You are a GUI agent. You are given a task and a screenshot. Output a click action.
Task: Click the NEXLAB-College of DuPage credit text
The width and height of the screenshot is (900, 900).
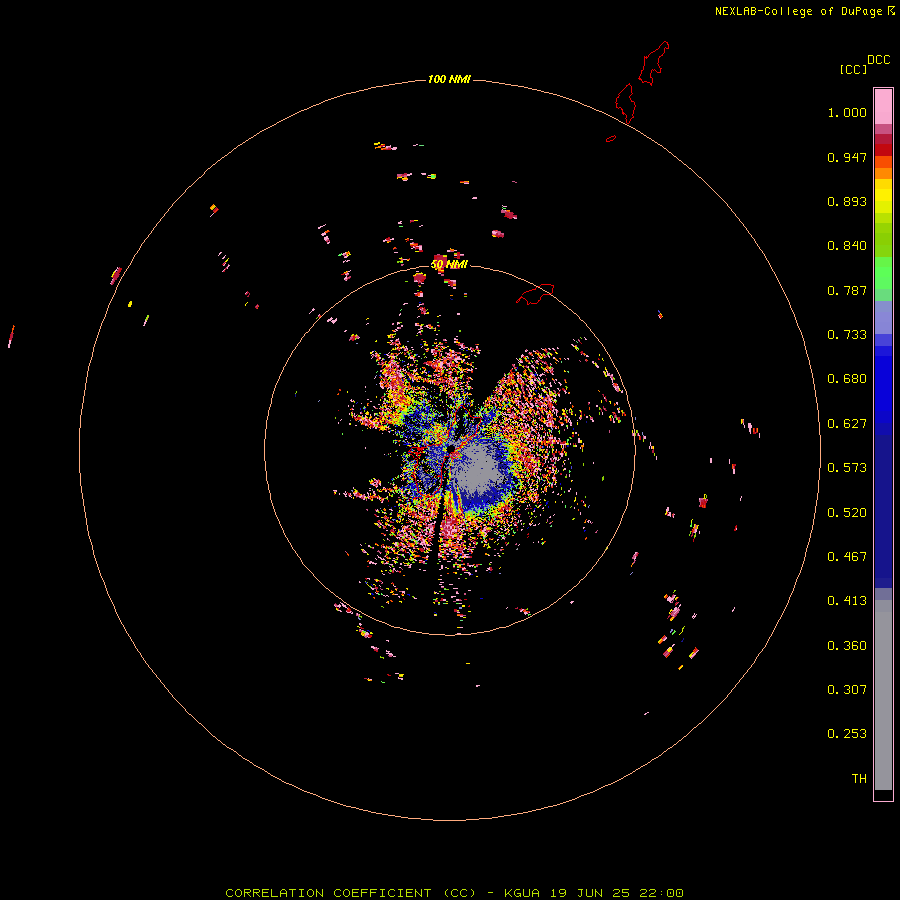(798, 11)
